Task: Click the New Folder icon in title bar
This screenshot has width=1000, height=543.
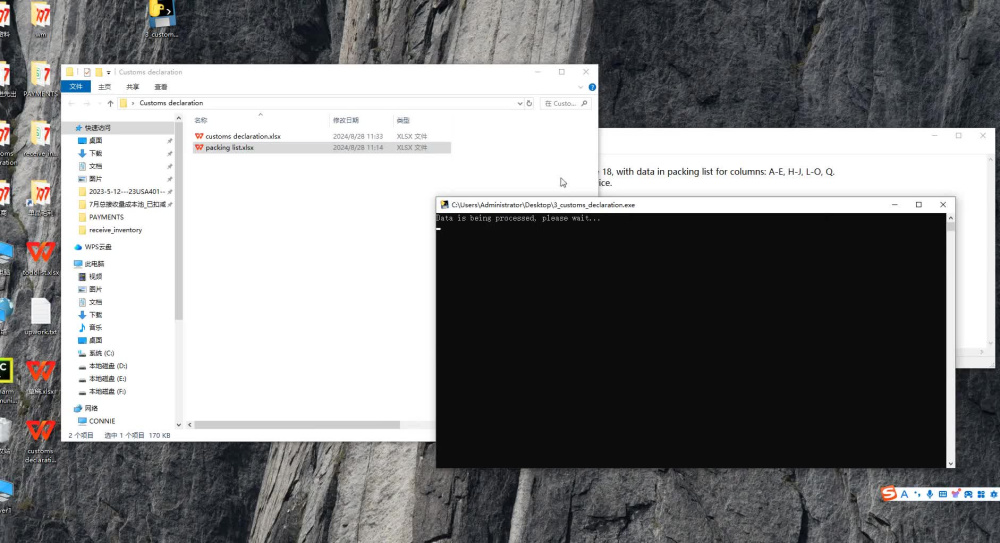Action: 99,72
